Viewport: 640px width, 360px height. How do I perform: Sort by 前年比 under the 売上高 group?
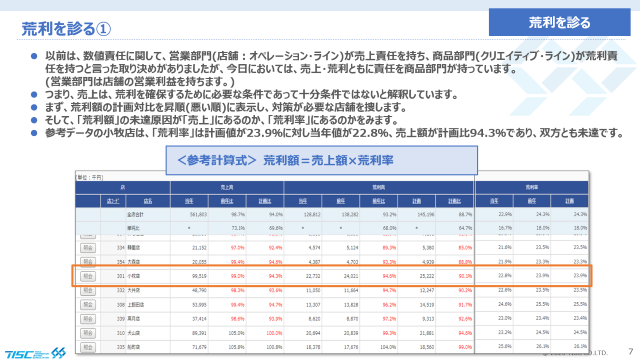tap(227, 201)
